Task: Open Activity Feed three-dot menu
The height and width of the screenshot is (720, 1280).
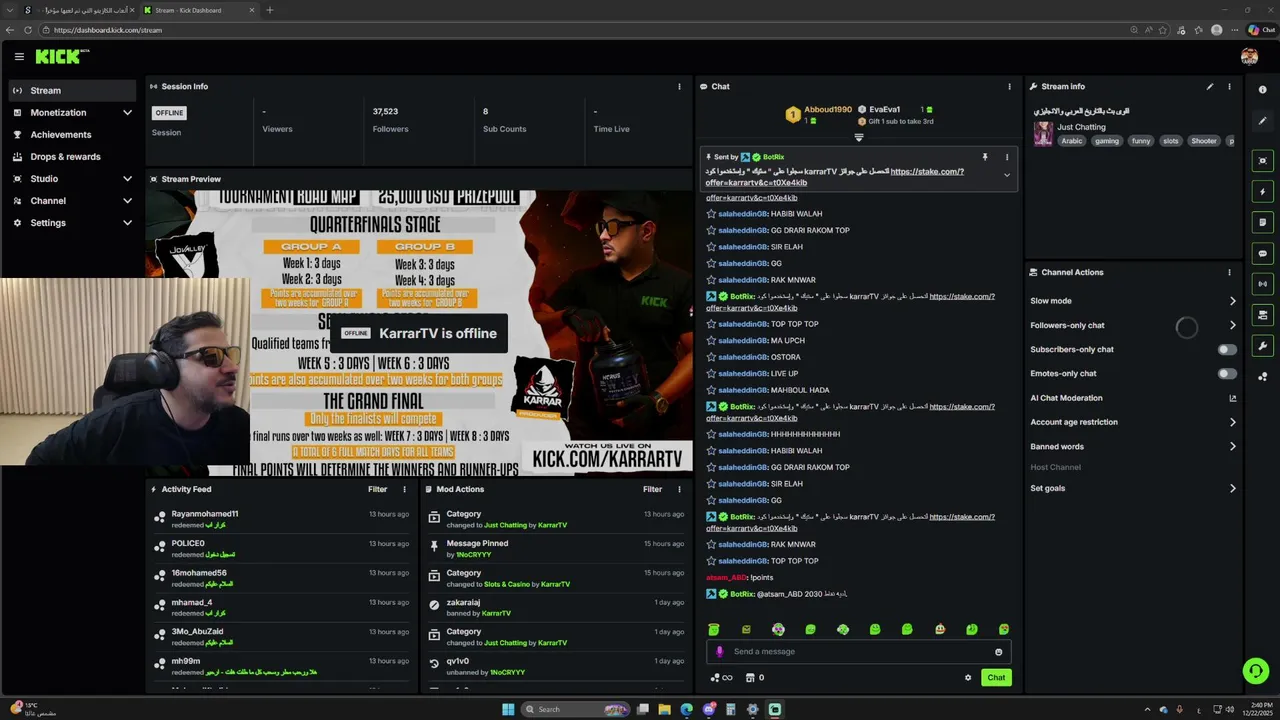Action: (405, 489)
